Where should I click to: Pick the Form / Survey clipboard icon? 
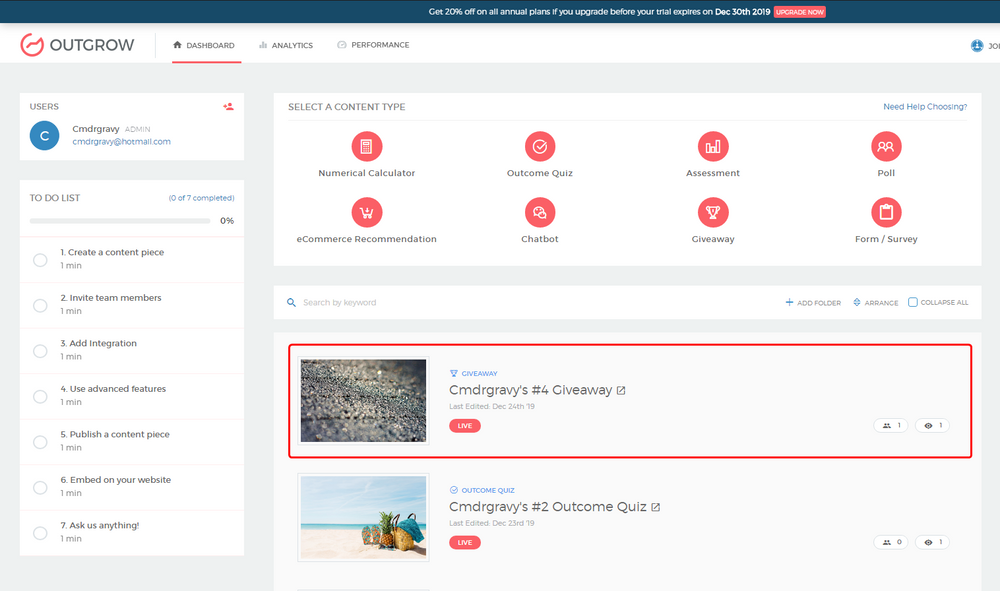pos(886,212)
